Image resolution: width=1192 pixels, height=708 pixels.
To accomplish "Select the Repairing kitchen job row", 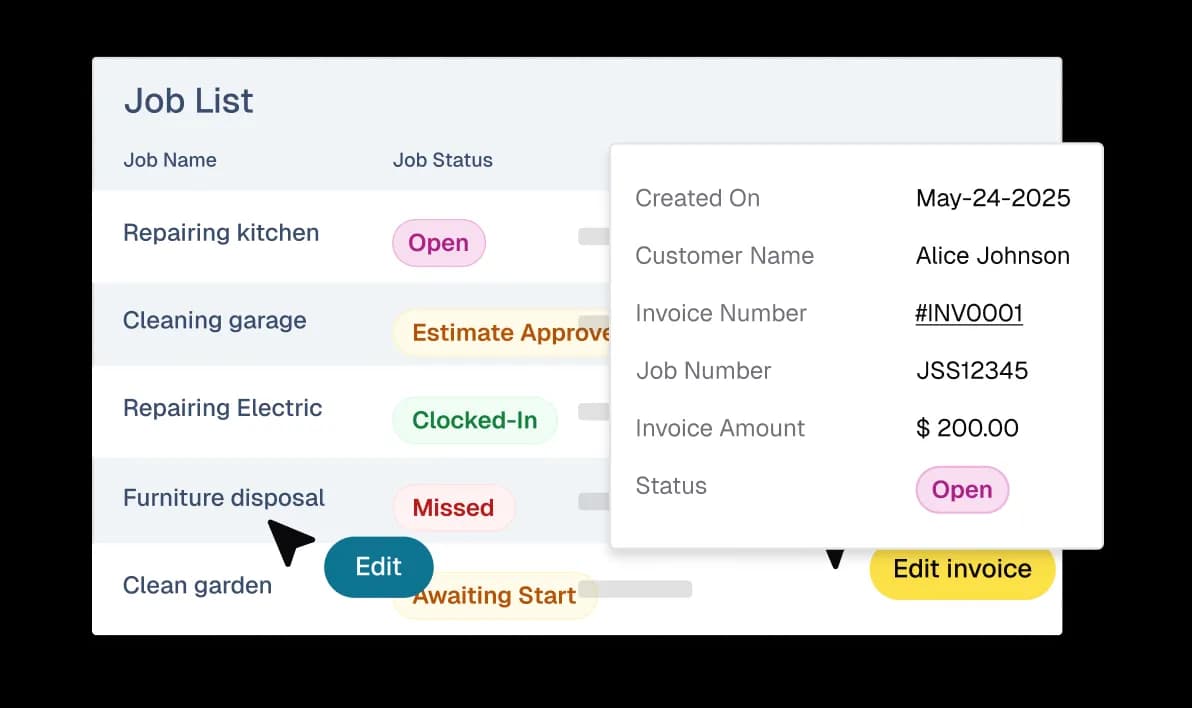I will (221, 233).
